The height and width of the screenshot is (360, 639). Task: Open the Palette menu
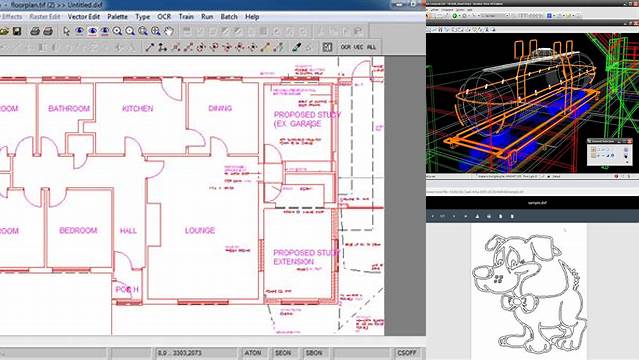(117, 17)
